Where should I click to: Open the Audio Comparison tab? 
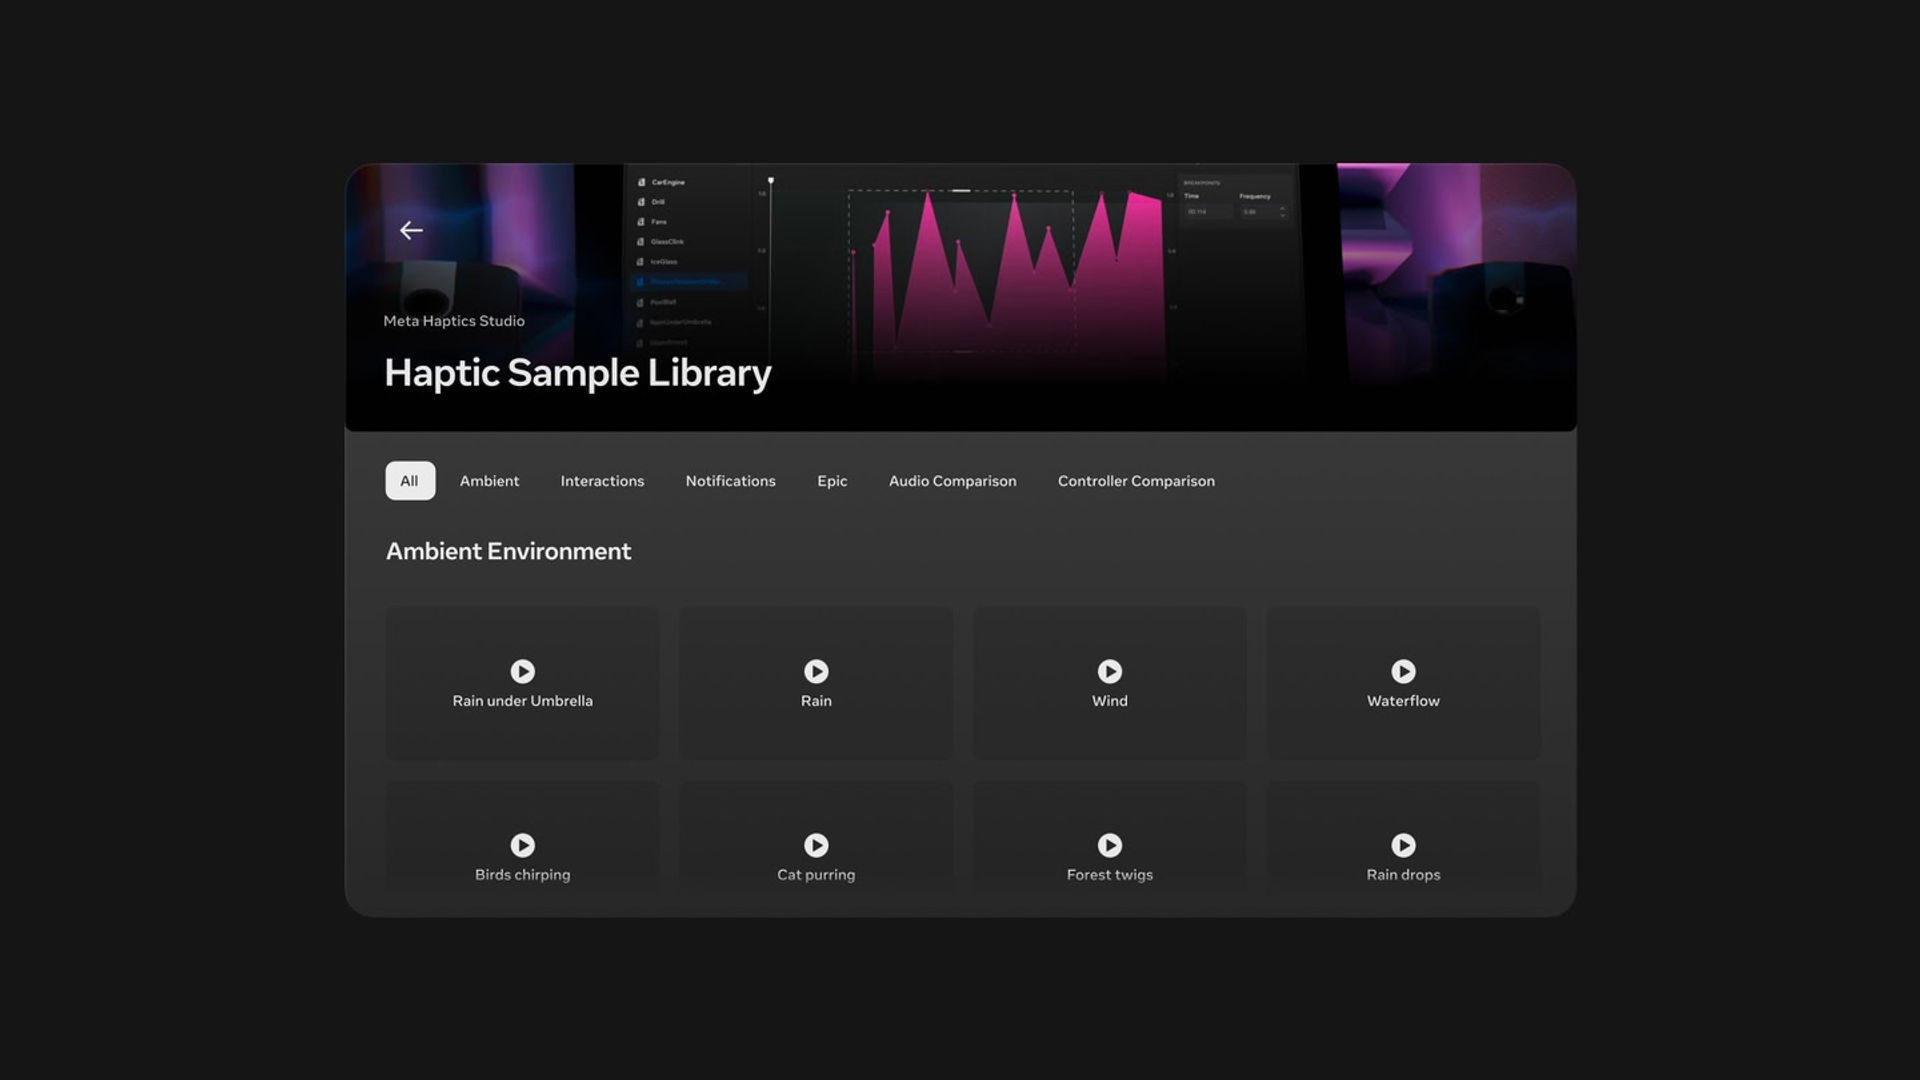click(952, 481)
